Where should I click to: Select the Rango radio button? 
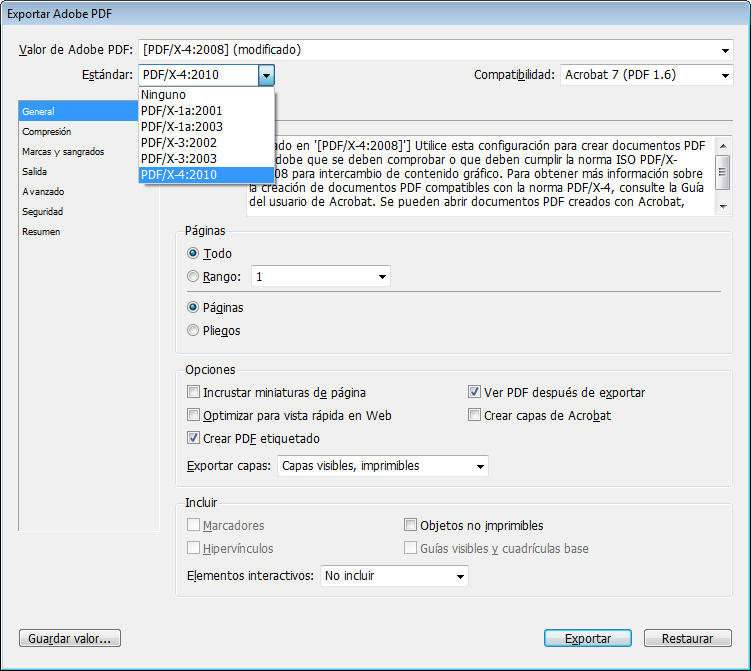(193, 276)
